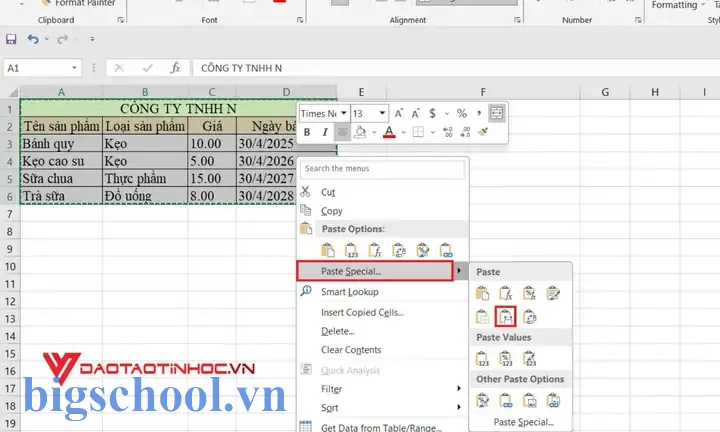Open the Undo history dropdown arrow
The width and height of the screenshot is (720, 432).
click(x=47, y=39)
